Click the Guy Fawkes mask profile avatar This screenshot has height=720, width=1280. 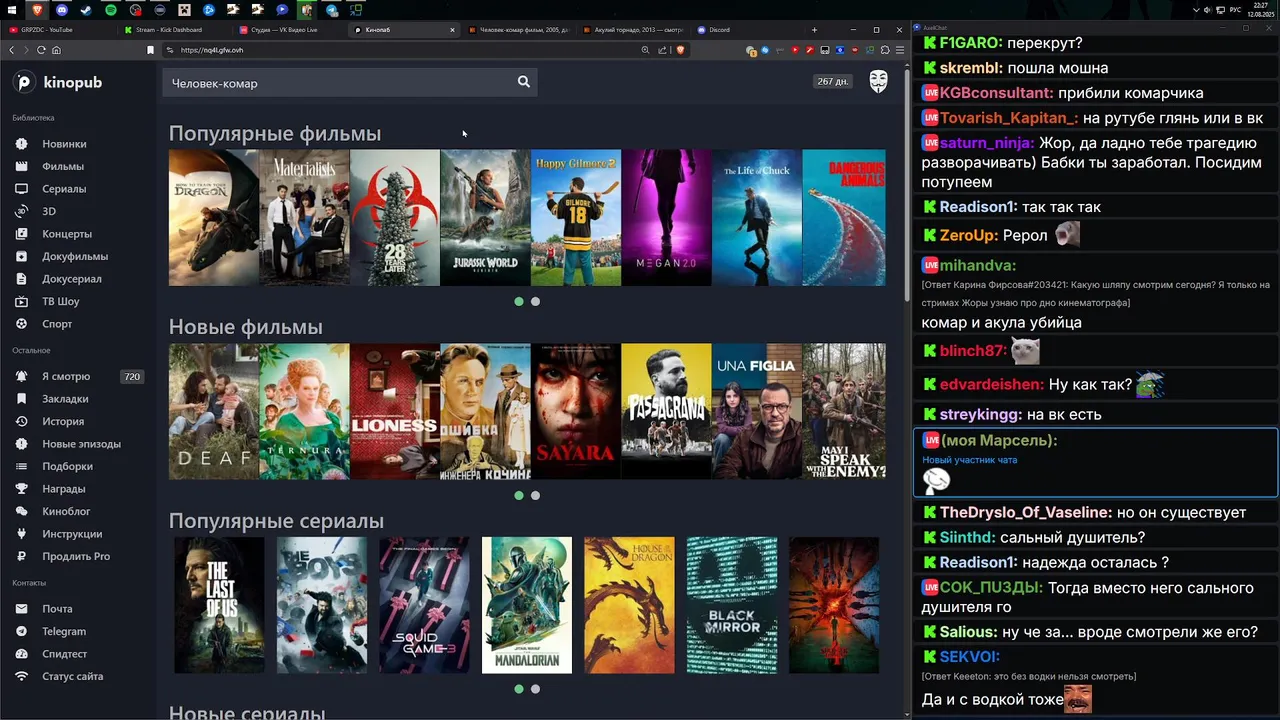(x=878, y=82)
